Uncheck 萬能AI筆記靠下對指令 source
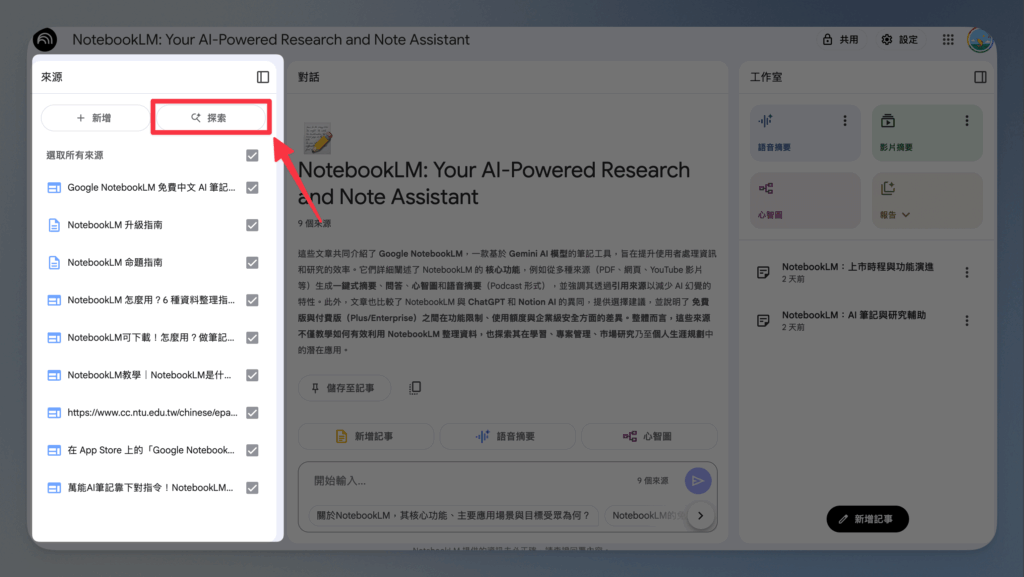The image size is (1024, 577). [x=252, y=488]
